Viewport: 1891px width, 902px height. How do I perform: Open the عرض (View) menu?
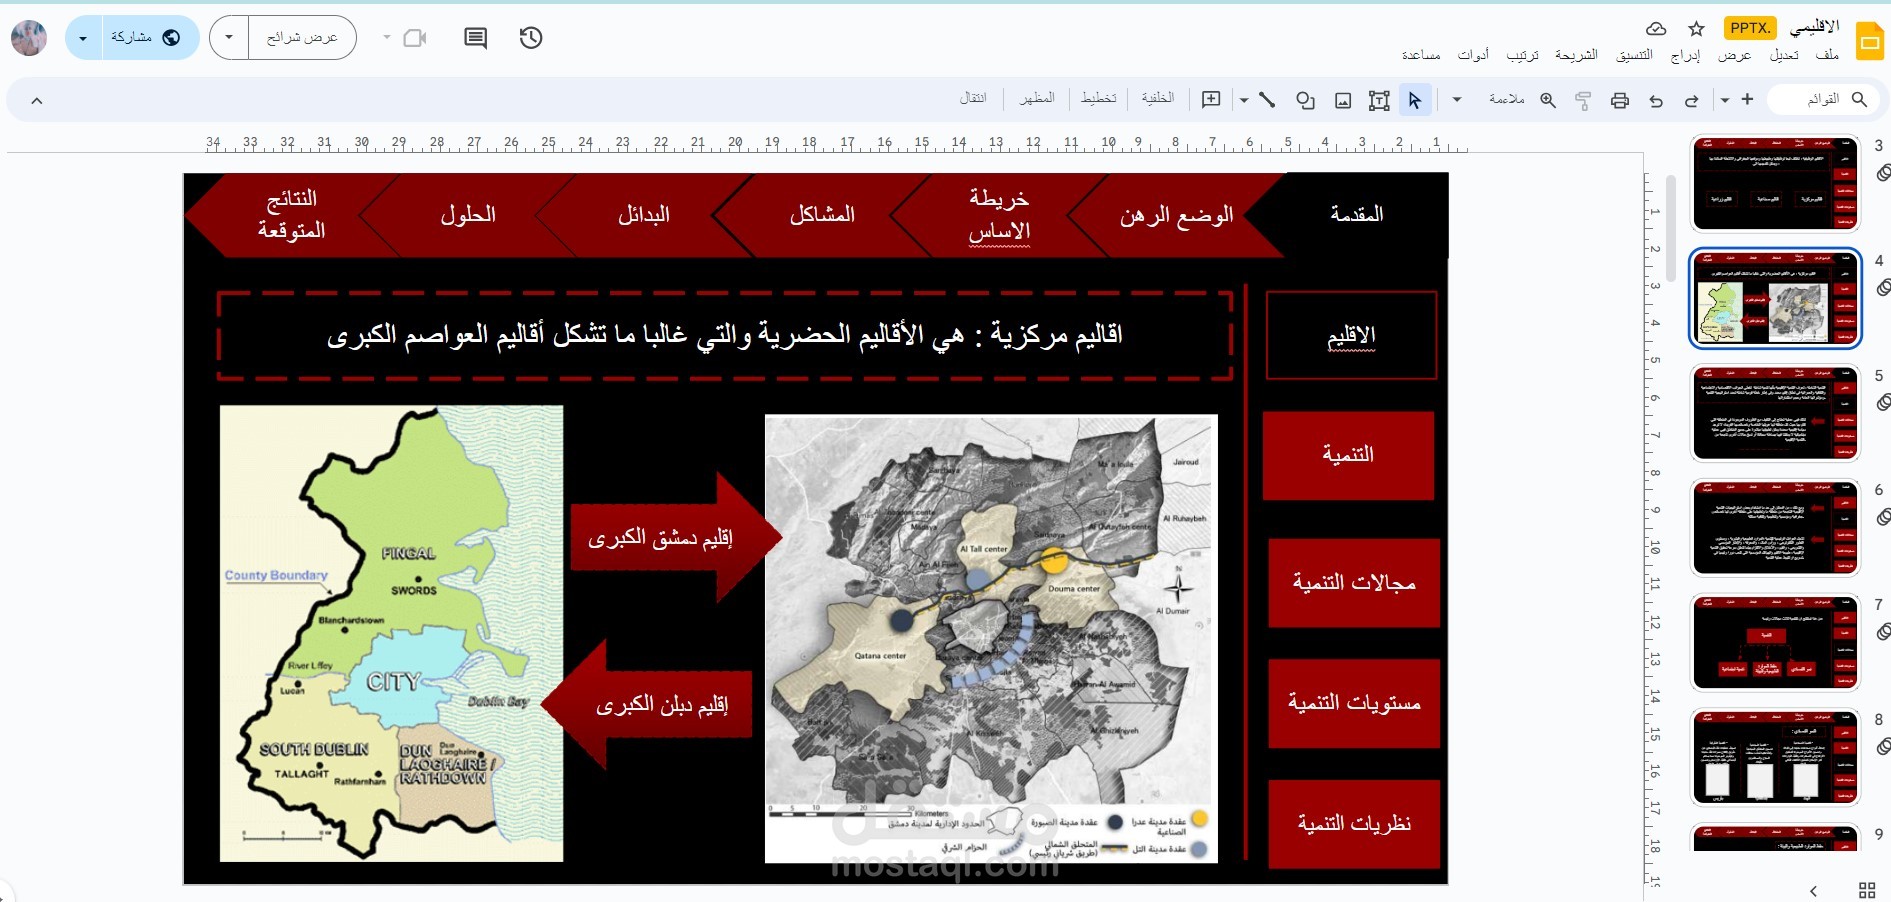click(x=1735, y=55)
